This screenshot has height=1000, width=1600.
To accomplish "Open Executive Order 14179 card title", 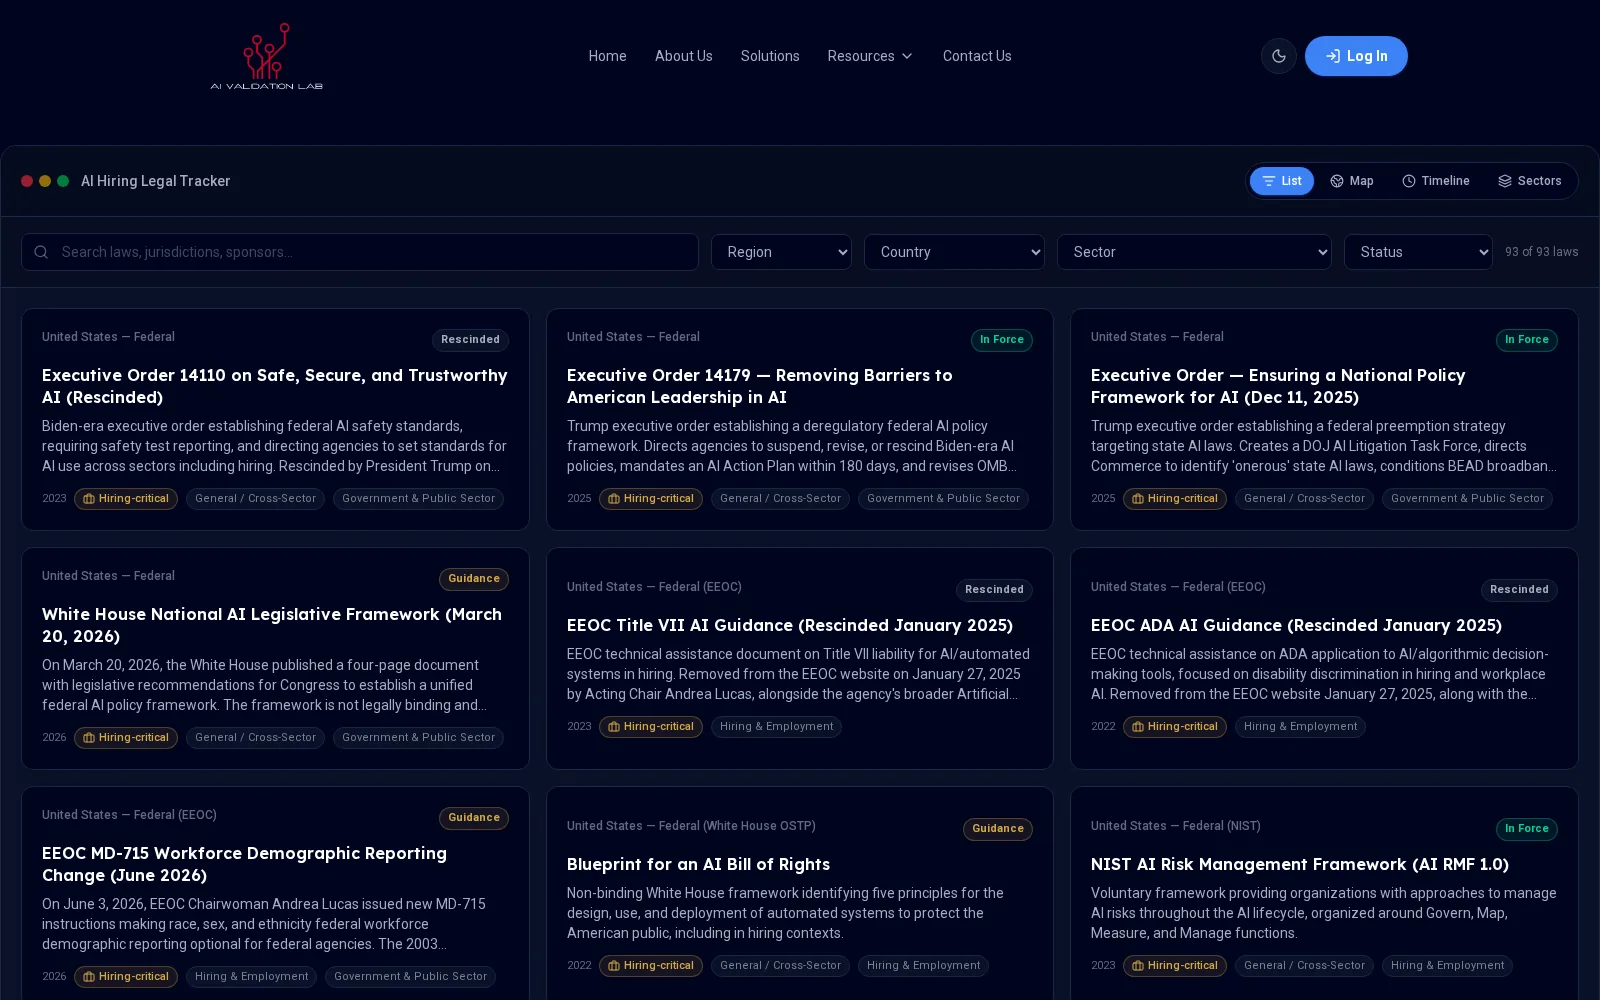I will pyautogui.click(x=760, y=386).
